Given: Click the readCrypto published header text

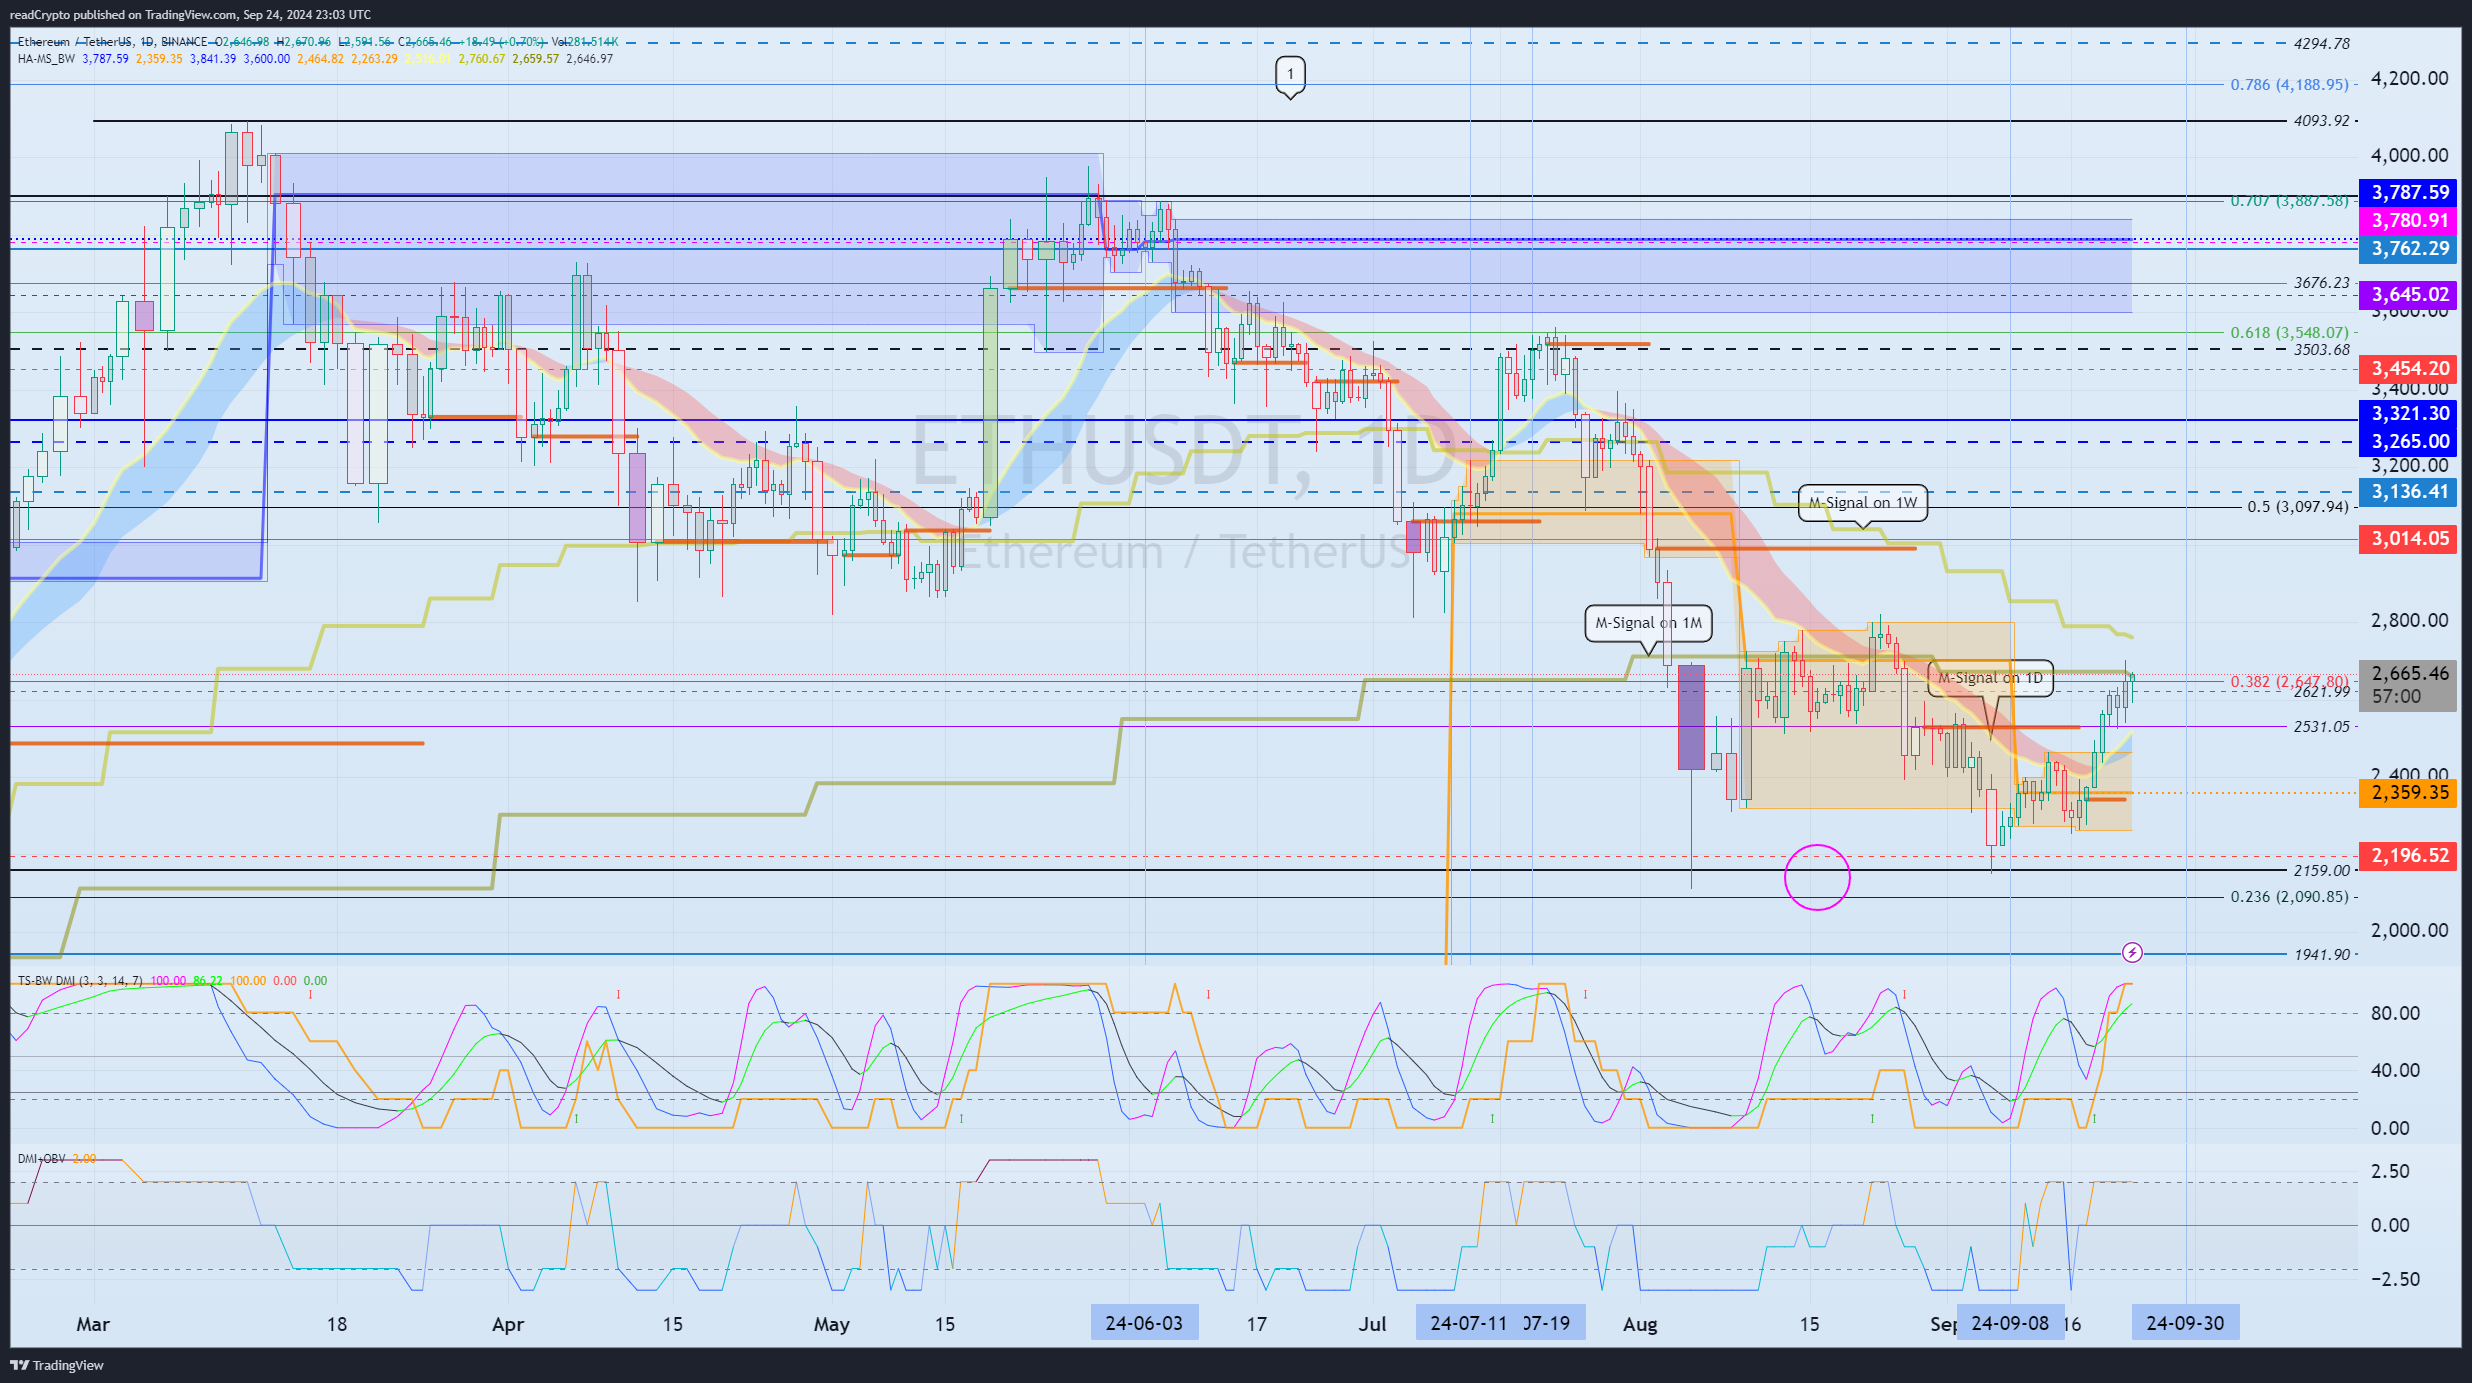Looking at the screenshot, I should tap(190, 15).
